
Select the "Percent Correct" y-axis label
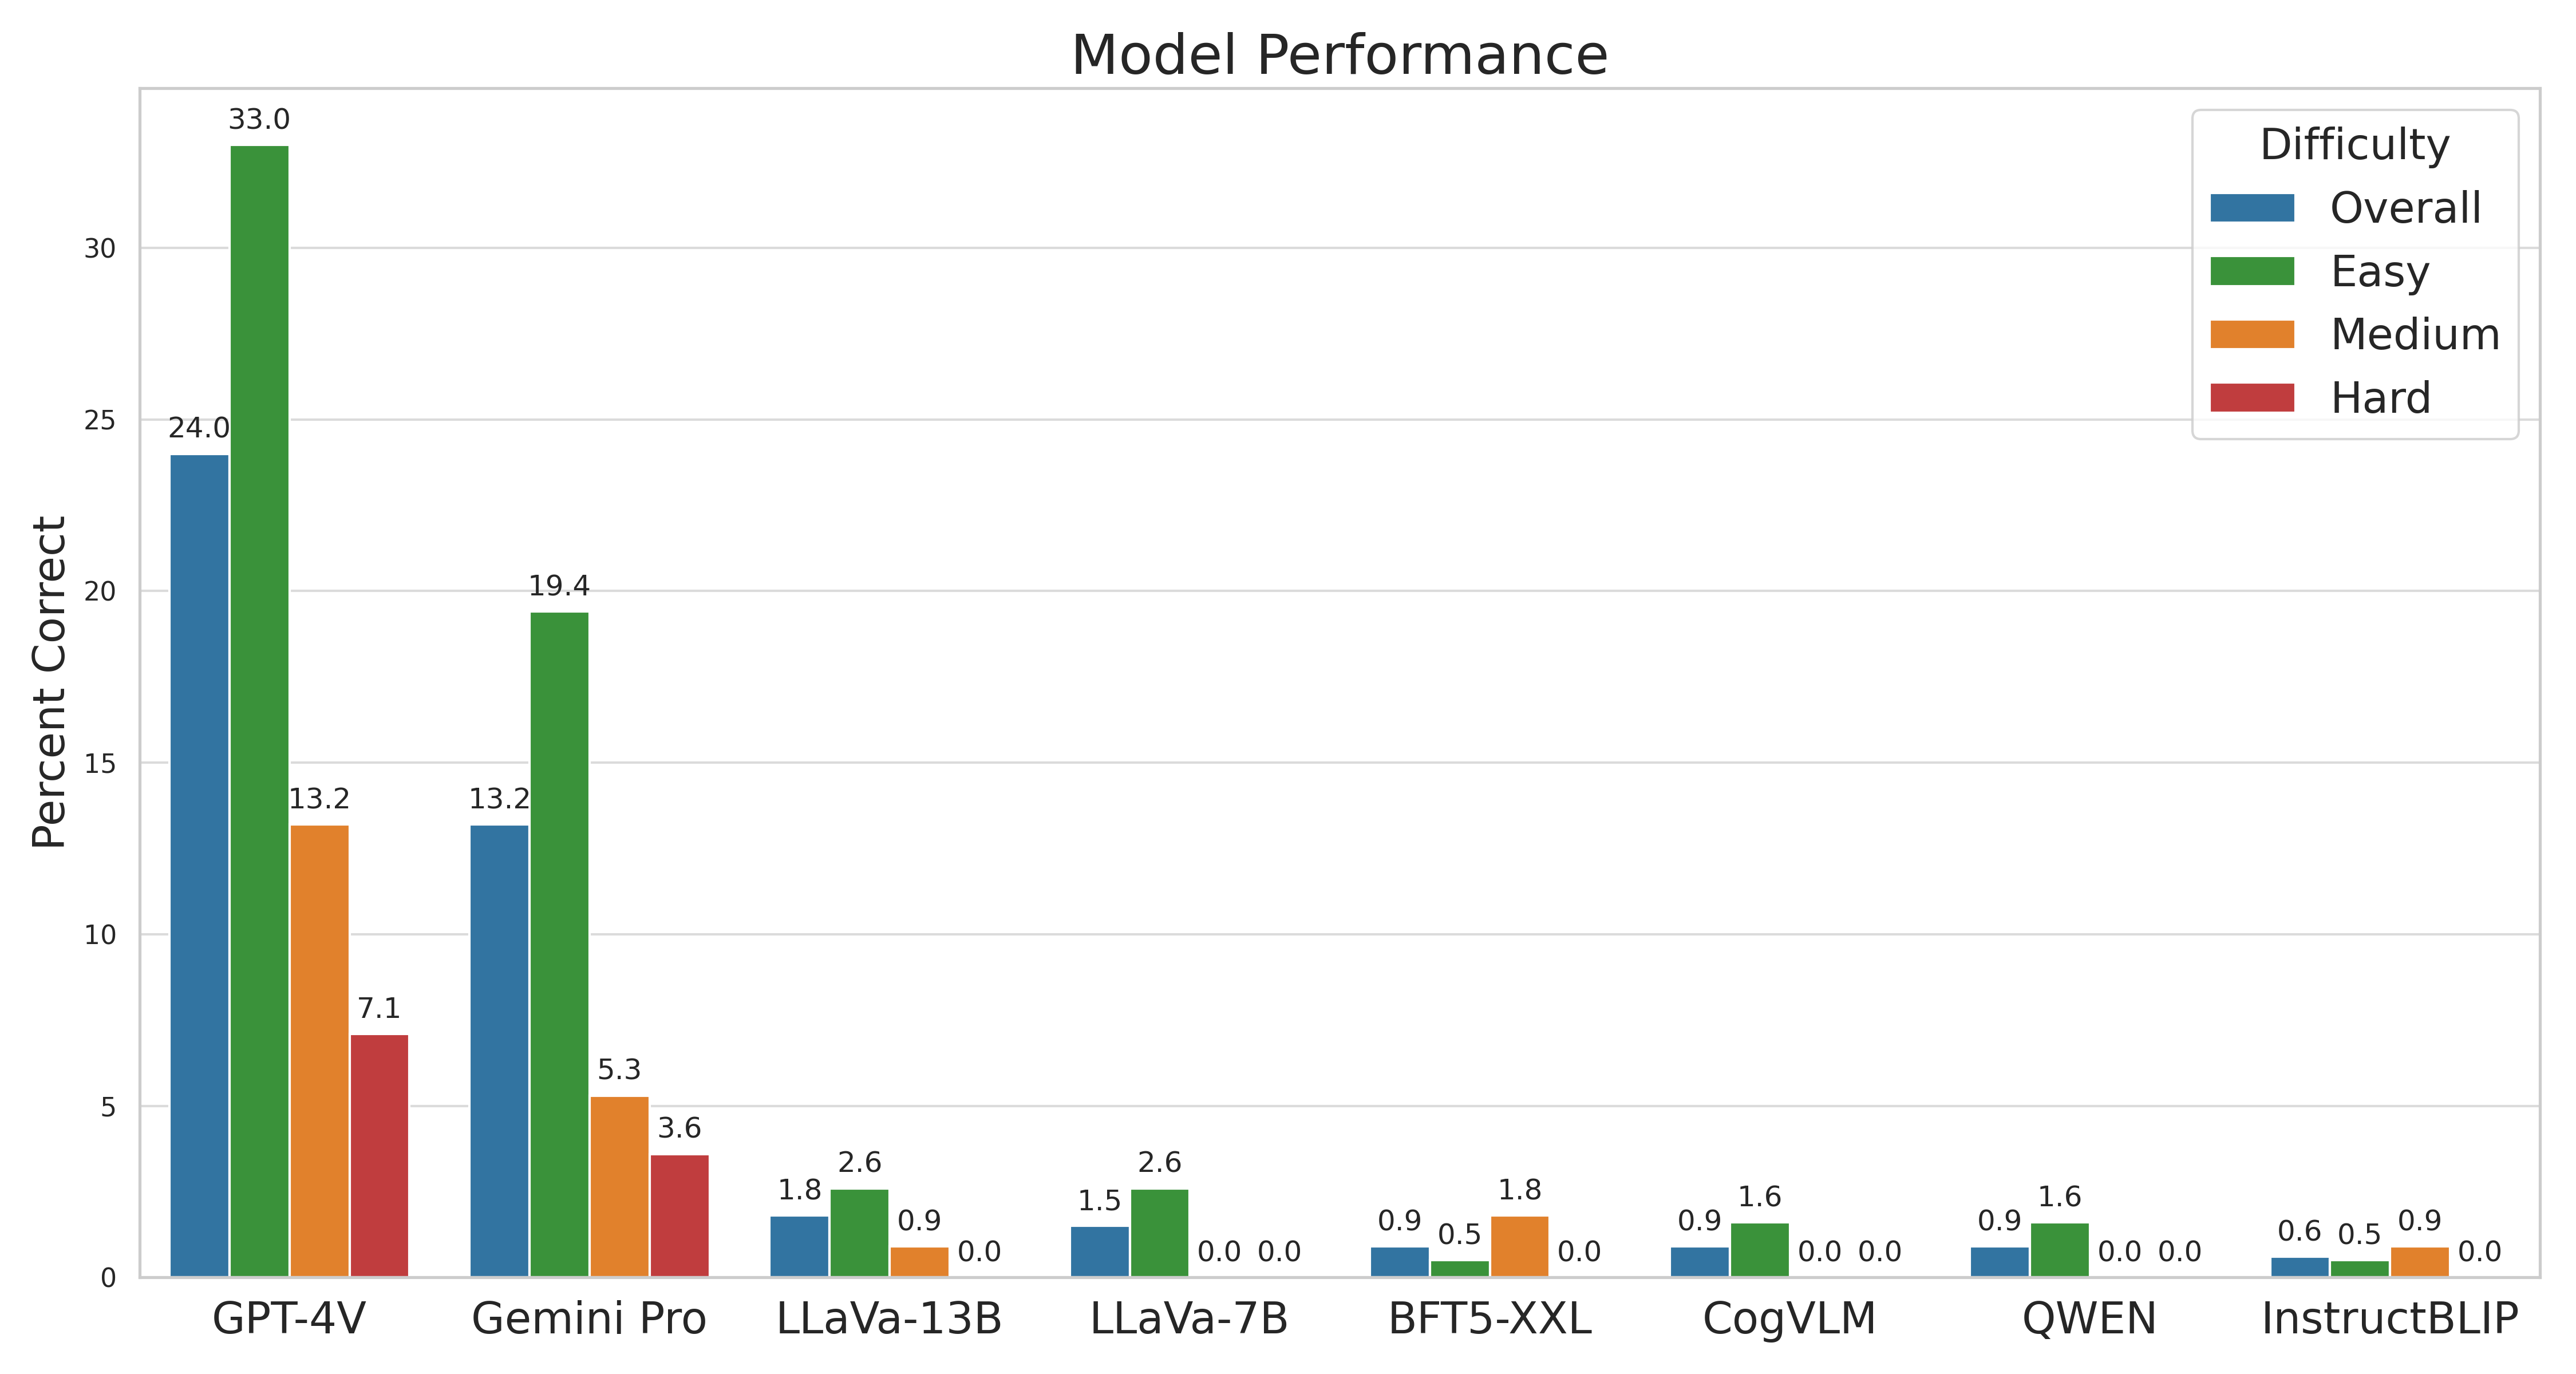tap(49, 682)
